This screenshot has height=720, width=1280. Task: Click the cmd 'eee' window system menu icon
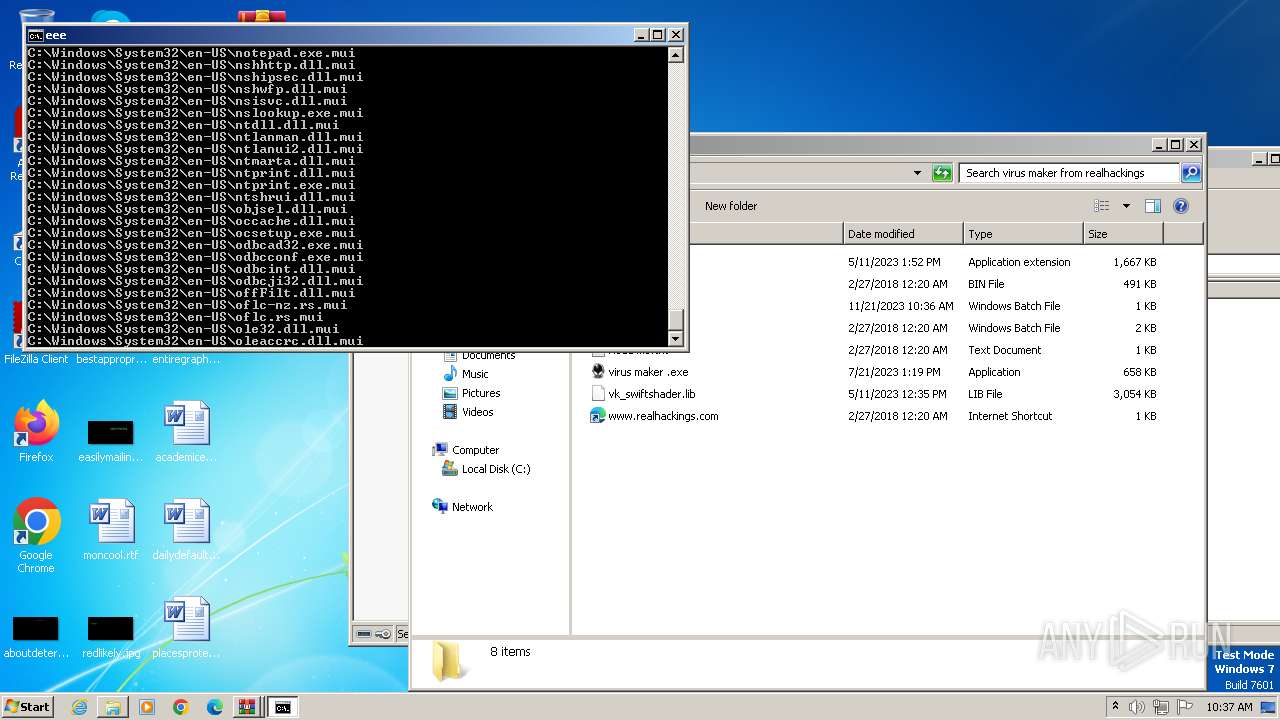(x=35, y=35)
